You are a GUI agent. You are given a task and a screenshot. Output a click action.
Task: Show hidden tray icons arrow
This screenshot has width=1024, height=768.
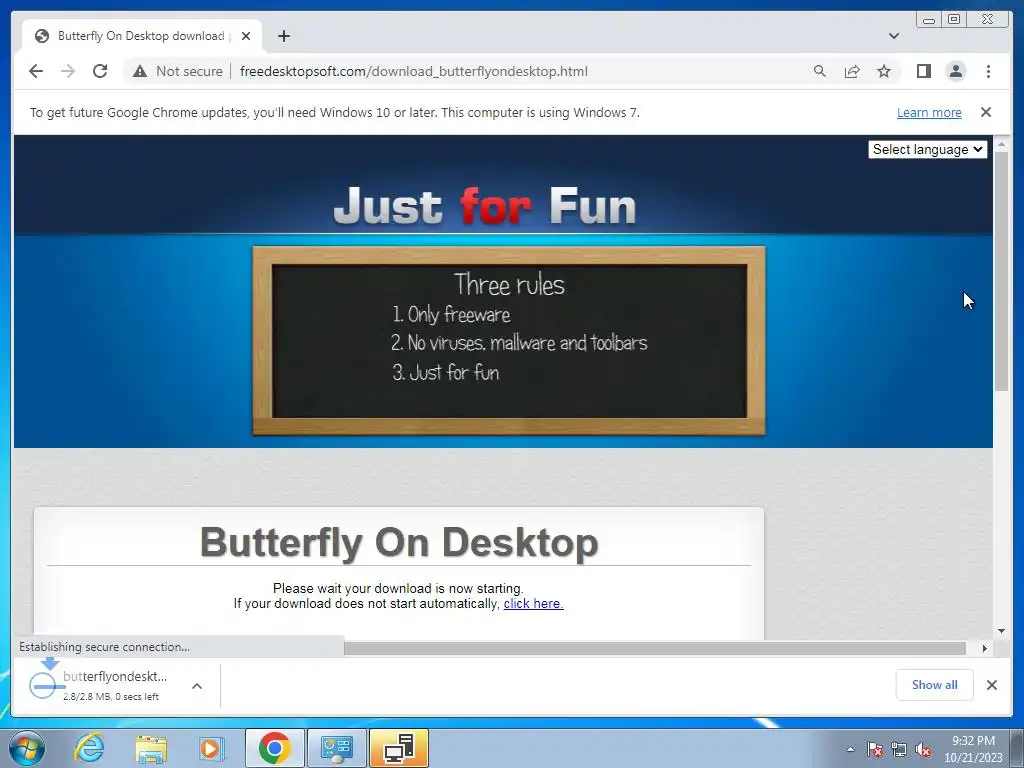[x=850, y=749]
